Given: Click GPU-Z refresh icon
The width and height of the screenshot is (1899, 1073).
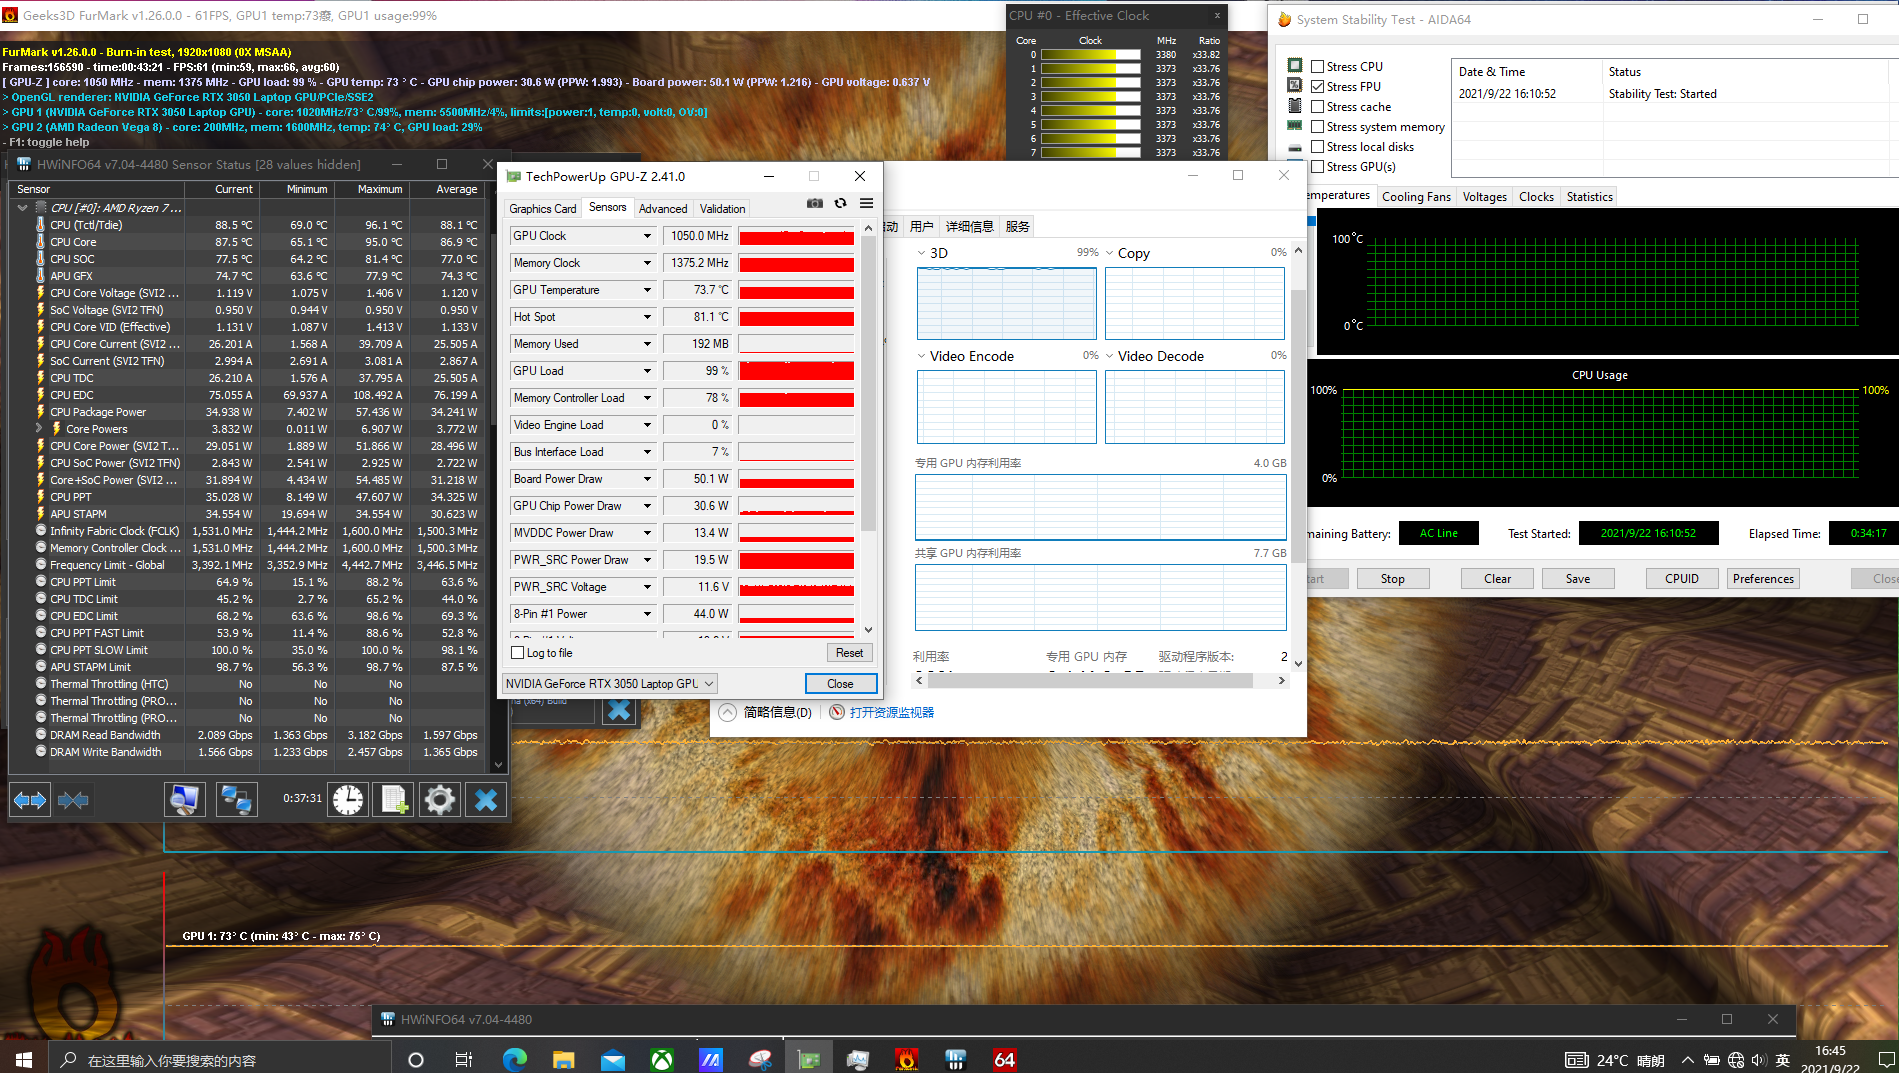Looking at the screenshot, I should click(x=841, y=203).
